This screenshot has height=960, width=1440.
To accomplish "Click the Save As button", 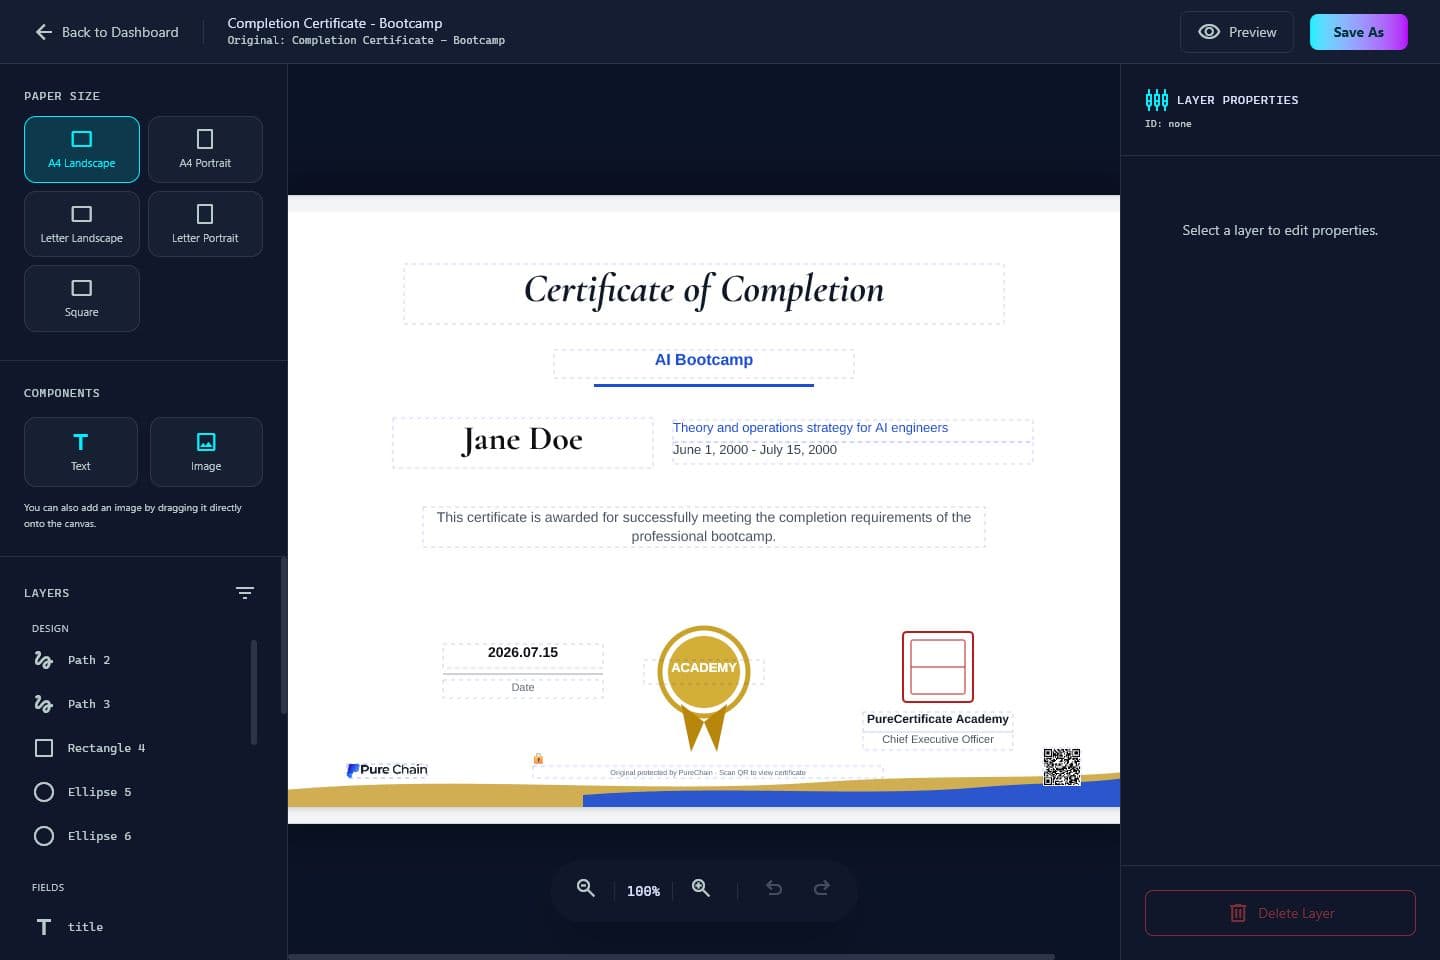I will point(1358,32).
